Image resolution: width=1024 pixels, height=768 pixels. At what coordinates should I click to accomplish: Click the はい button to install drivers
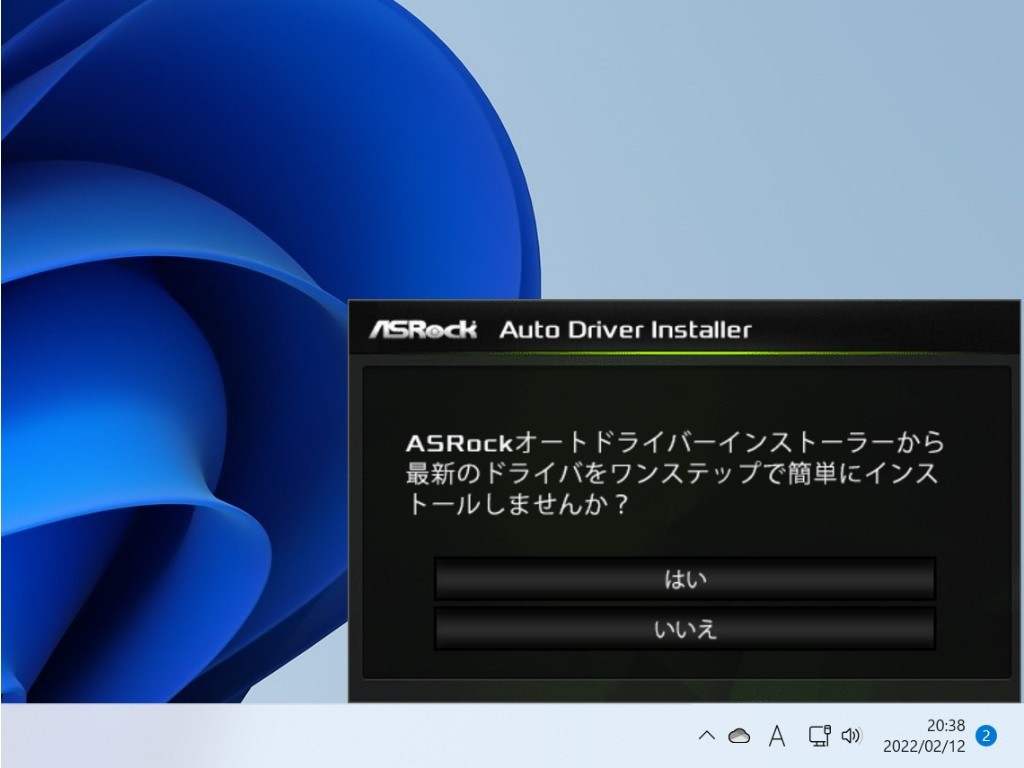[685, 579]
